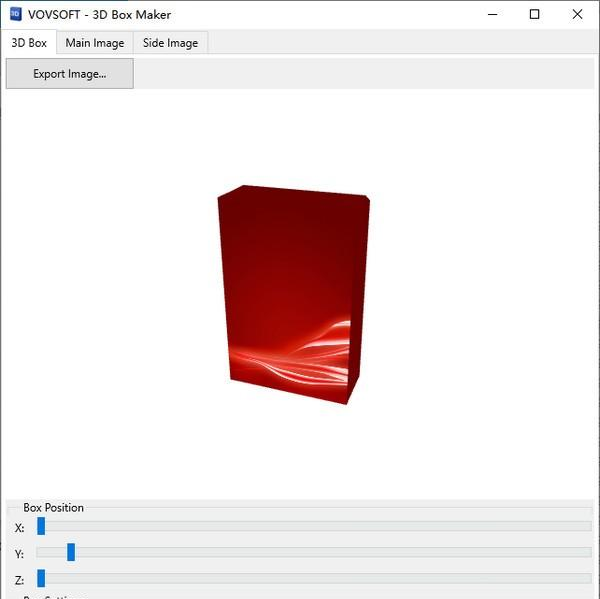Open the Side Image tab
The width and height of the screenshot is (600, 599).
[170, 42]
